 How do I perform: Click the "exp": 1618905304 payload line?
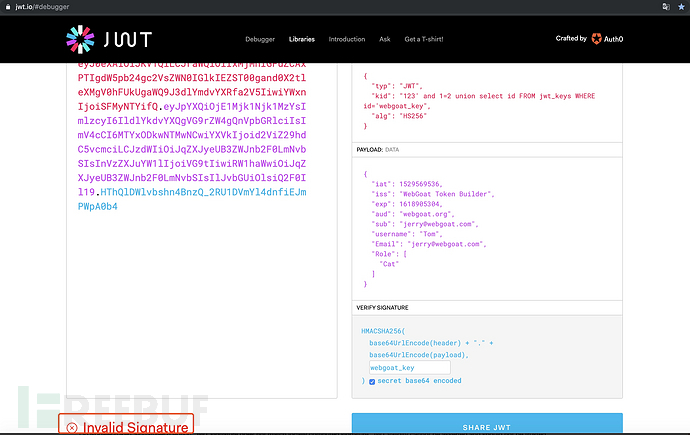pyautogui.click(x=407, y=204)
